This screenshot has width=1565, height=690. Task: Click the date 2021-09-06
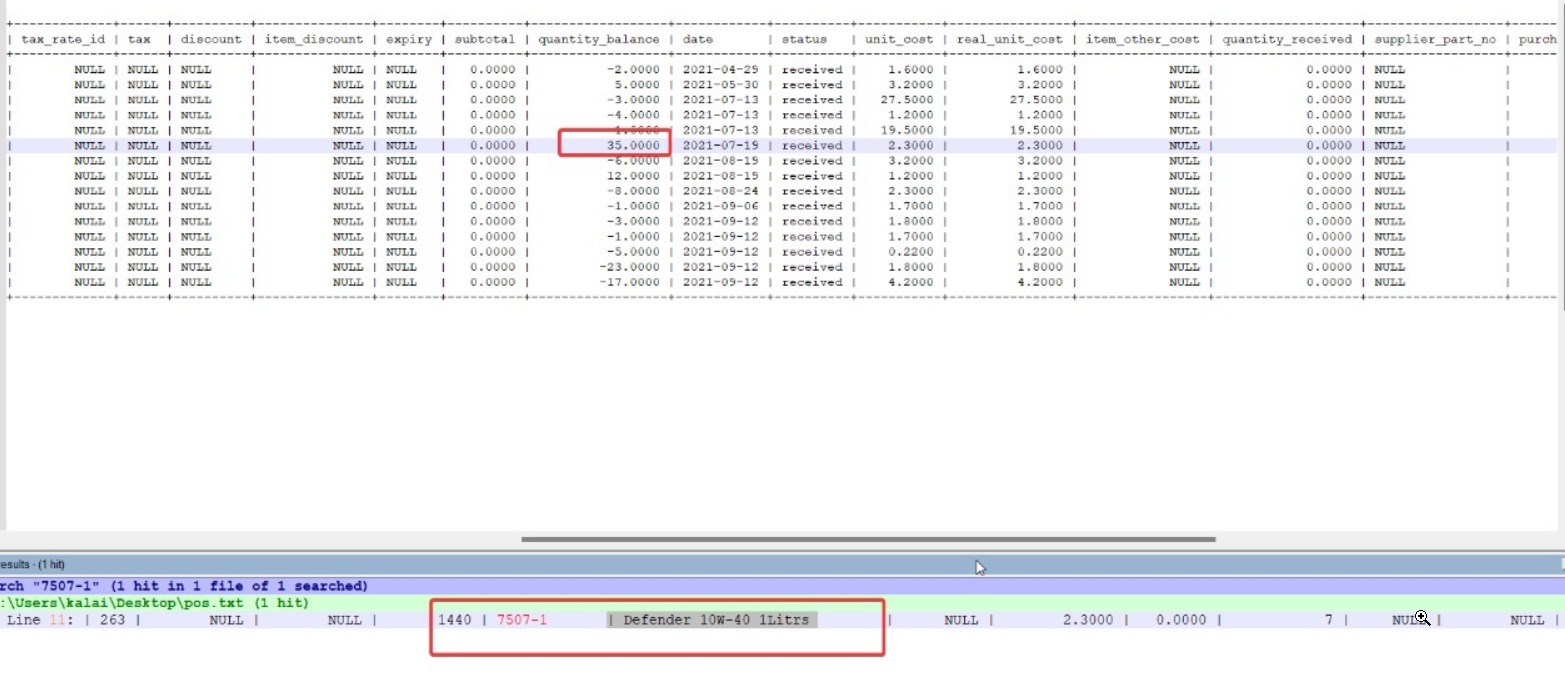pos(720,206)
